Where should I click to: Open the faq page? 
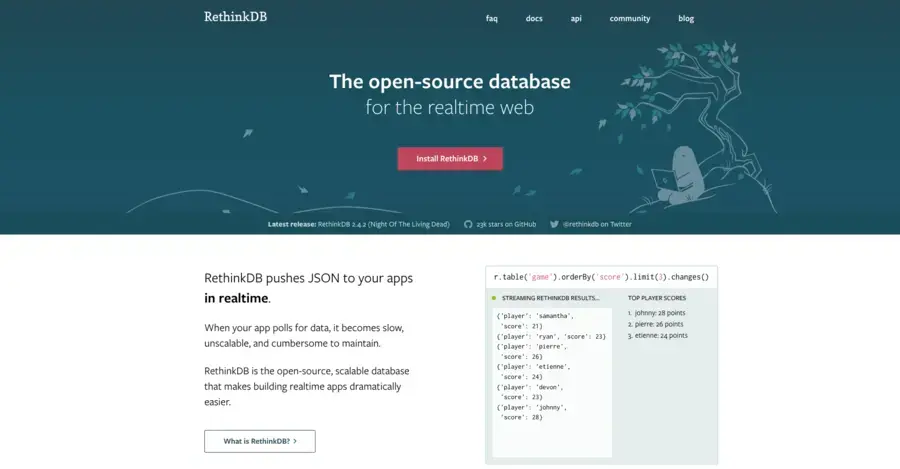tap(491, 18)
